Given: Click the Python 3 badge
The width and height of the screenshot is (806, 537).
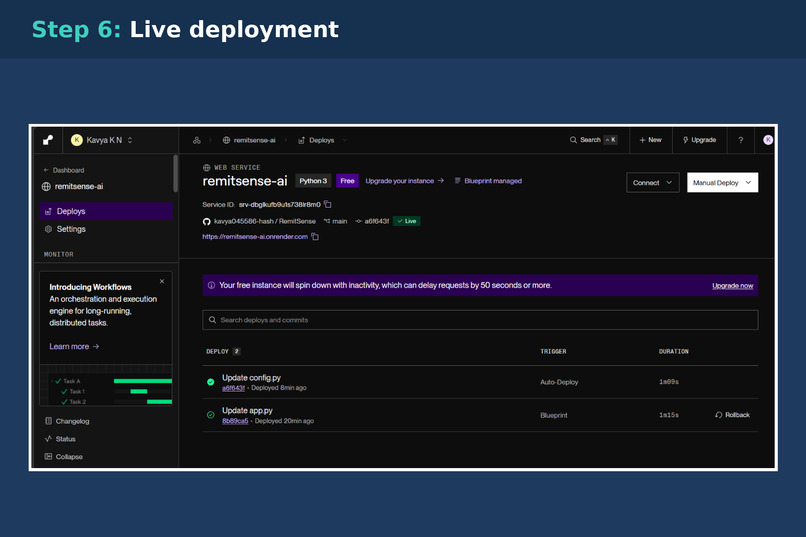Looking at the screenshot, I should coord(313,181).
